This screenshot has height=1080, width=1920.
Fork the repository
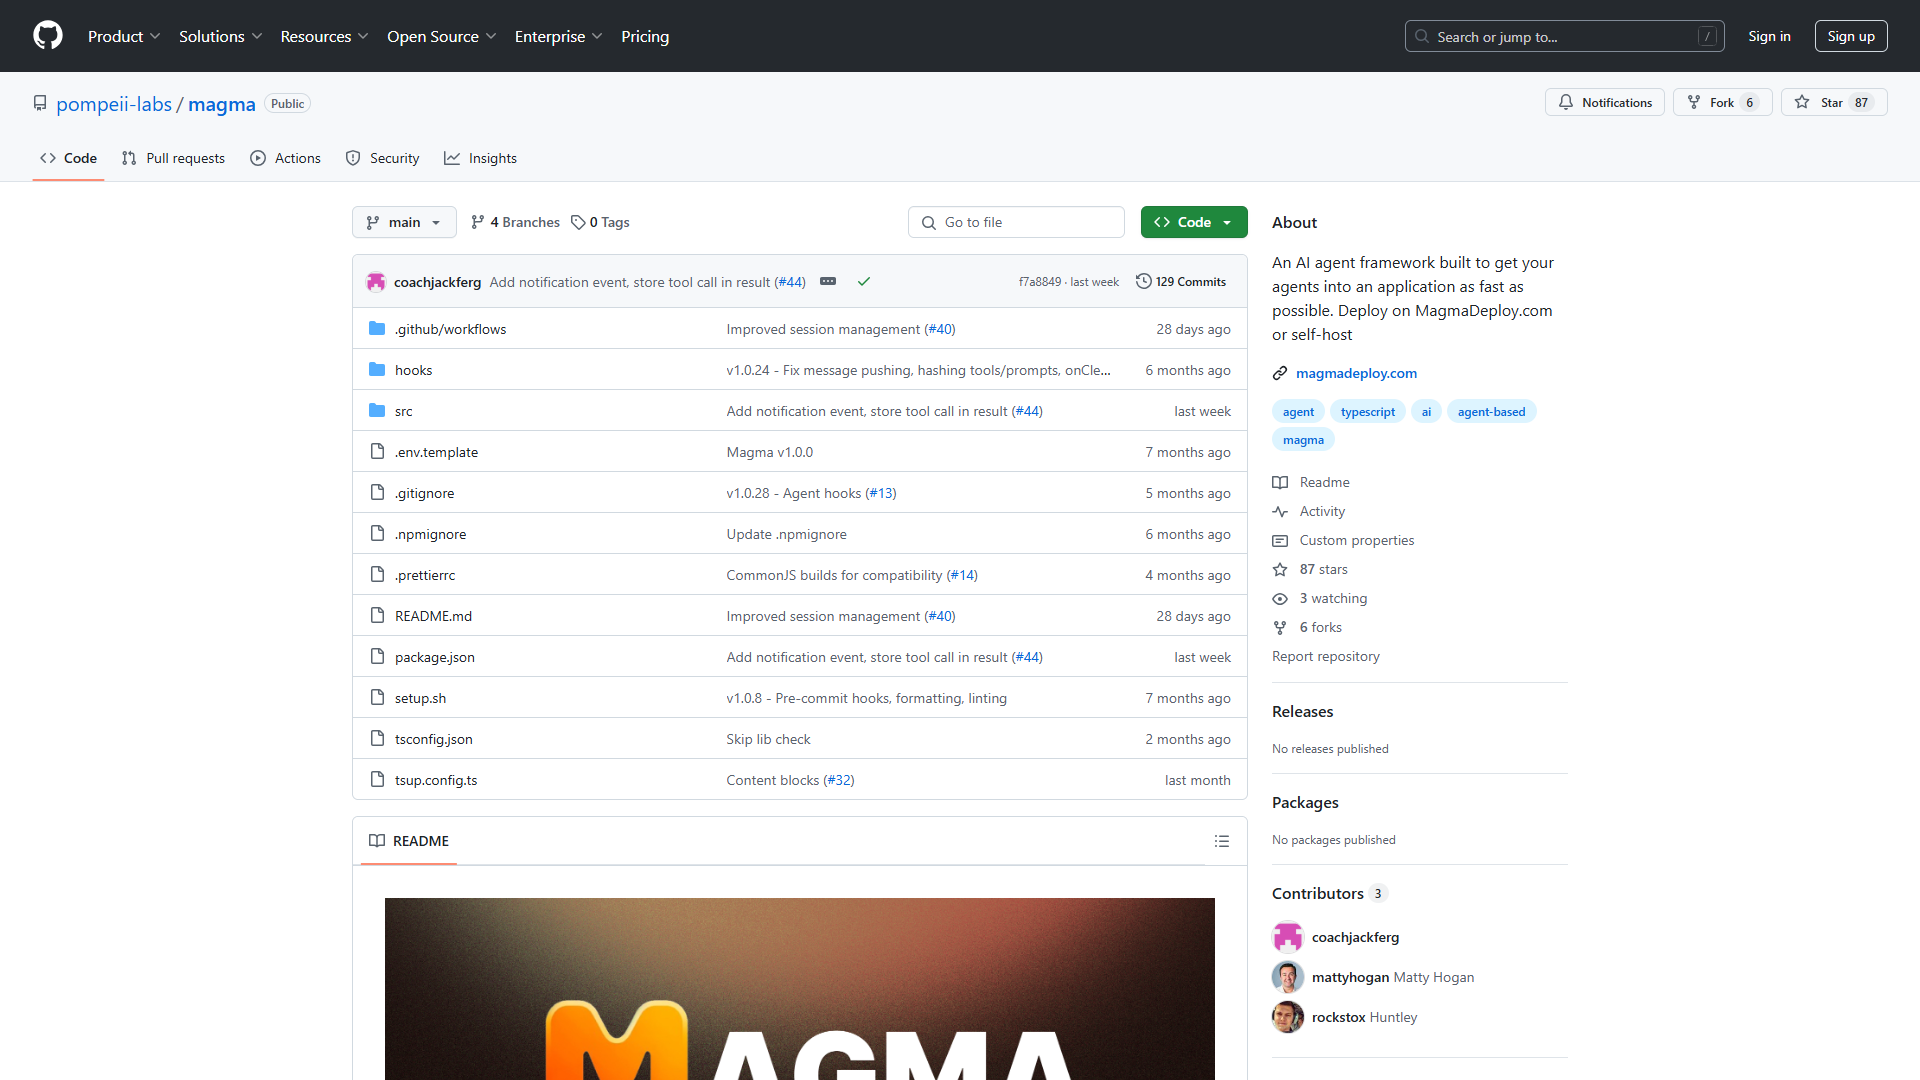pyautogui.click(x=1722, y=102)
